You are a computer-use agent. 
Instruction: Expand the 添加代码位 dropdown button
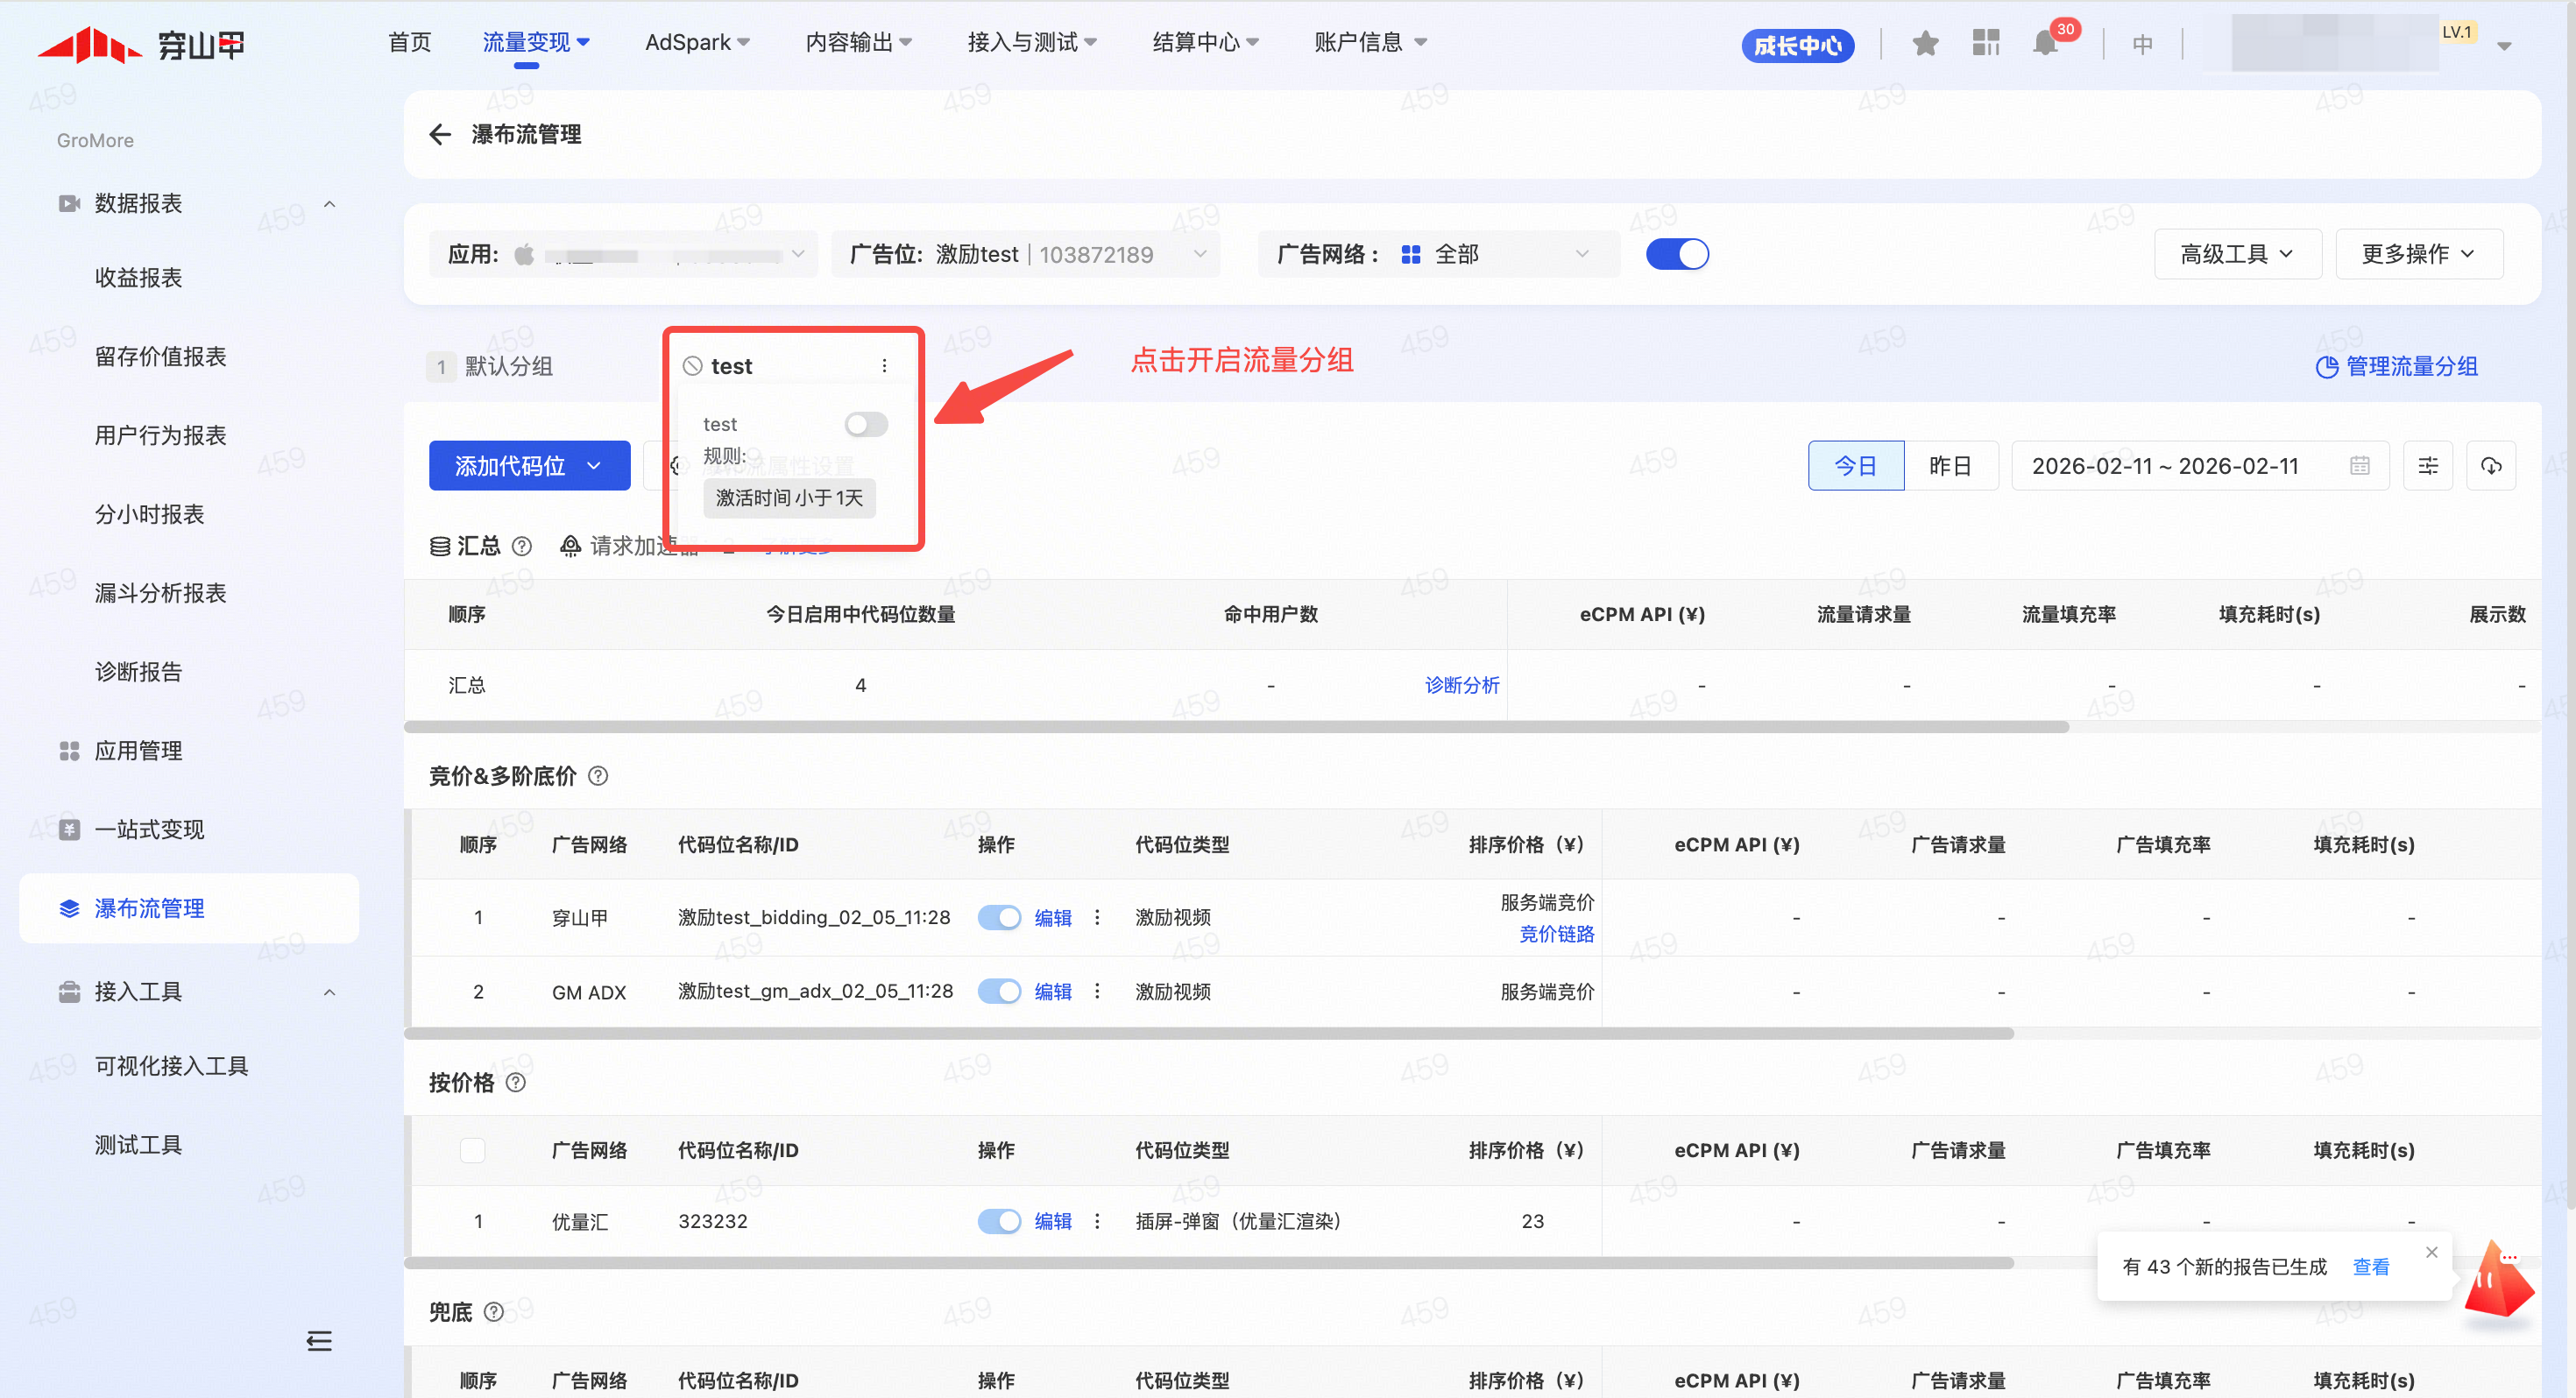529,466
